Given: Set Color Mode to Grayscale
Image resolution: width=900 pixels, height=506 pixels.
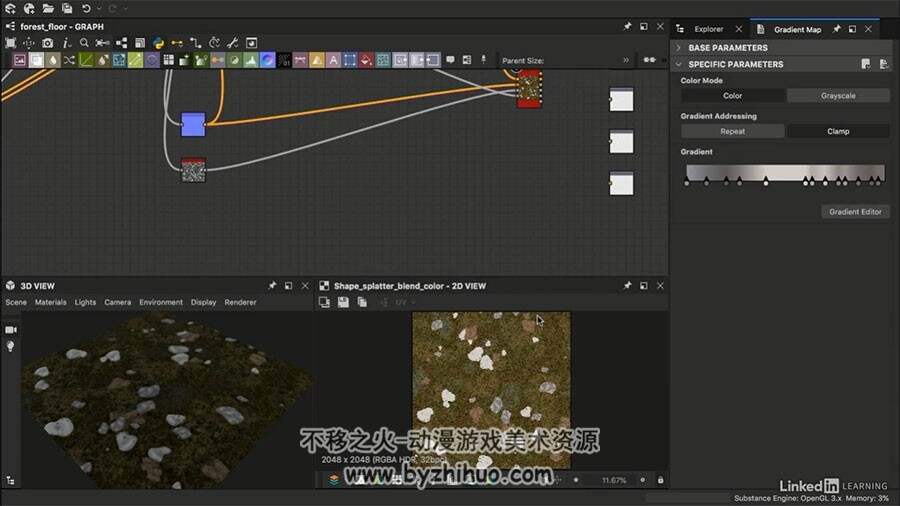Looking at the screenshot, I should pyautogui.click(x=838, y=96).
